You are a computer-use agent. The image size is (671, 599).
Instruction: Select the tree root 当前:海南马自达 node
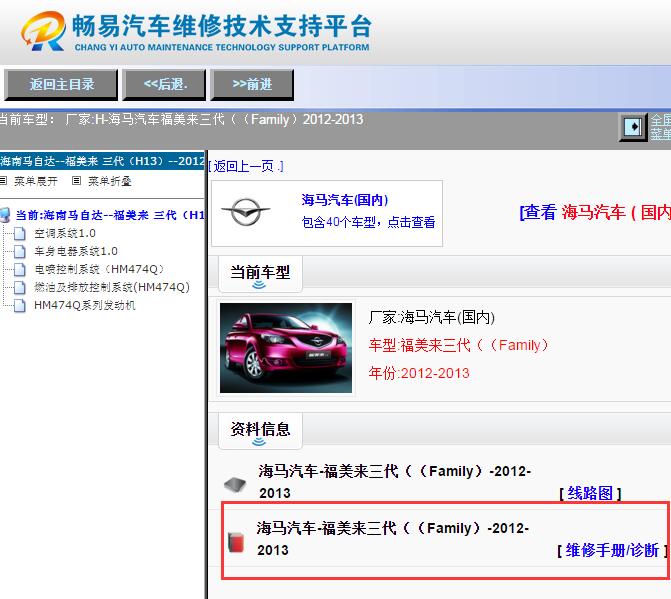point(110,215)
